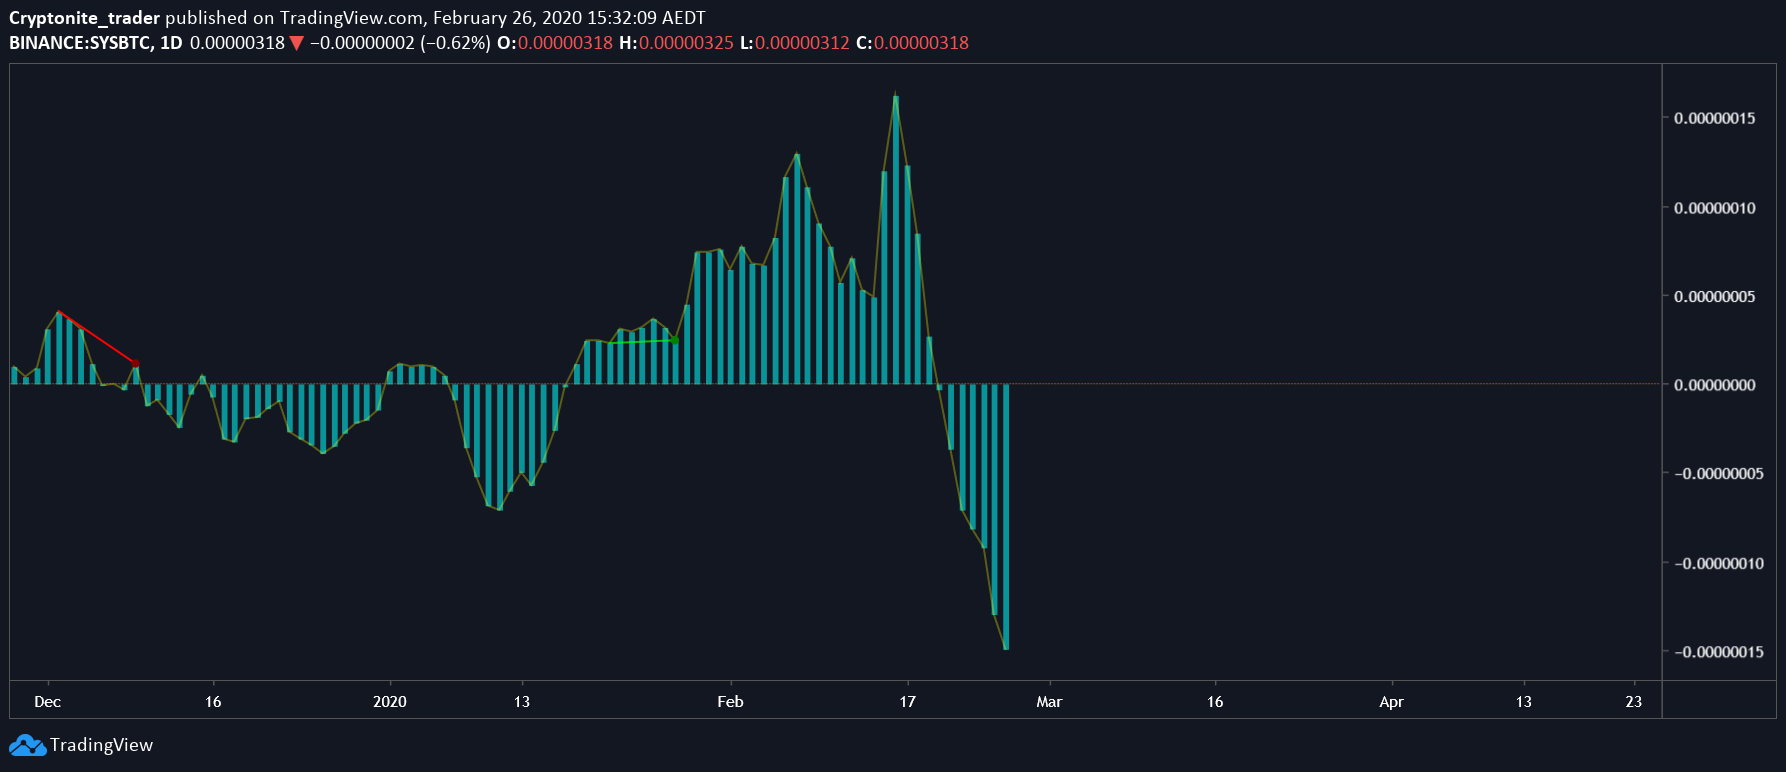Click the '0.00000015' price axis label
The height and width of the screenshot is (772, 1786).
pyautogui.click(x=1714, y=118)
